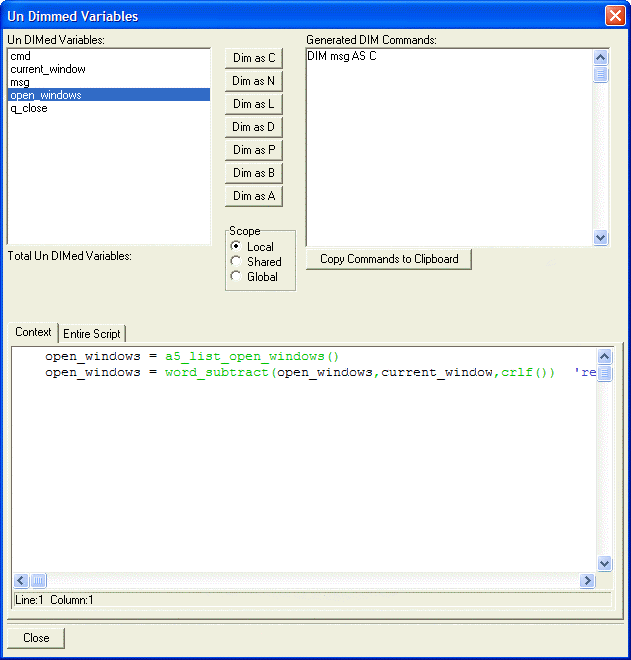Click the Dim as N button
This screenshot has height=660, width=631.
point(254,81)
